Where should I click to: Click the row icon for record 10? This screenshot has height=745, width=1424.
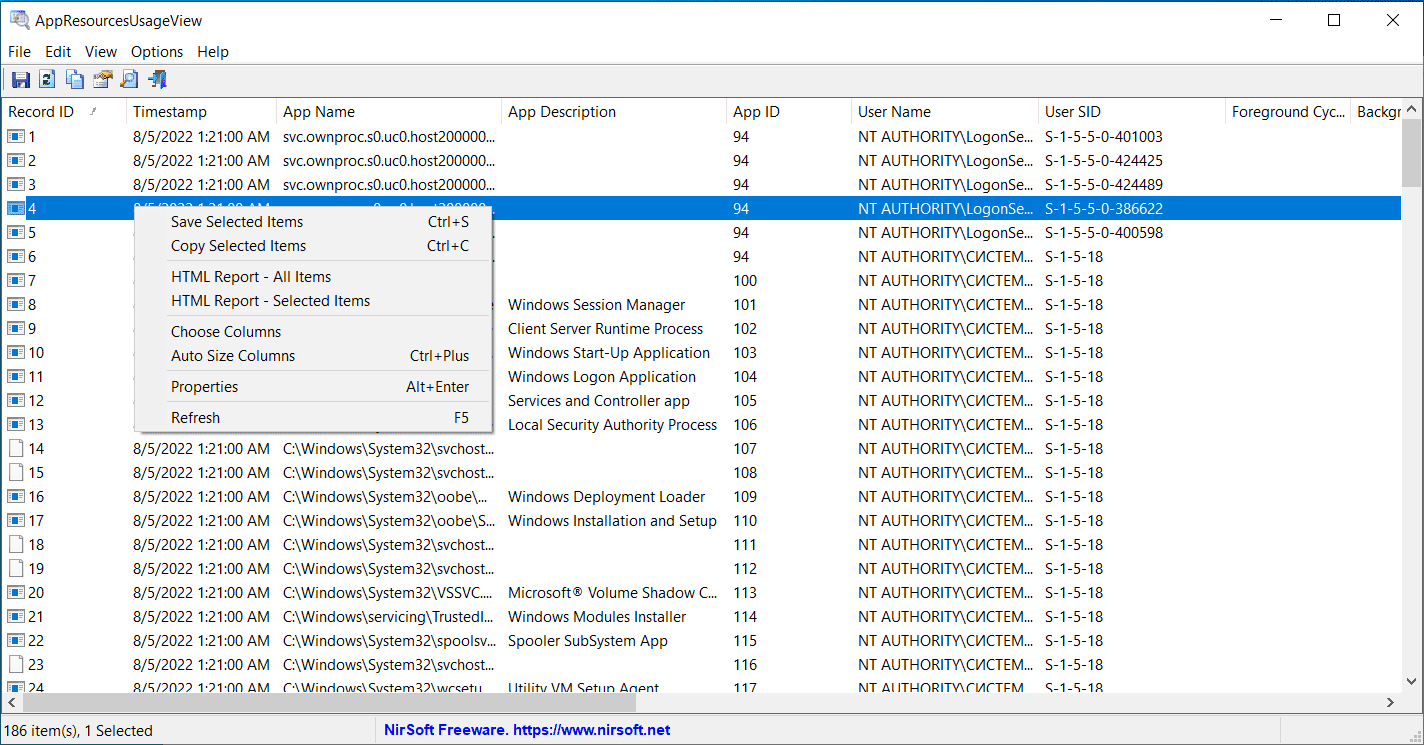(x=16, y=353)
